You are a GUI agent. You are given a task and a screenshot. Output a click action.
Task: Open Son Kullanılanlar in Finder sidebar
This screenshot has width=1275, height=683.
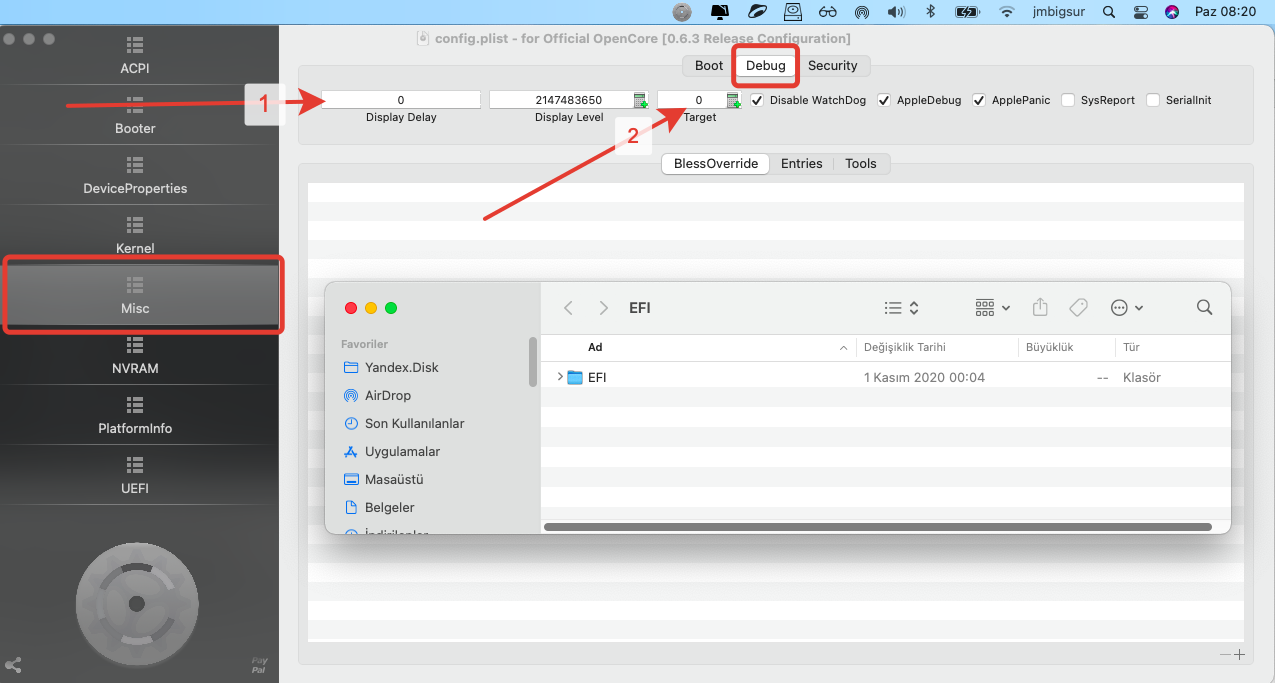pyautogui.click(x=414, y=423)
